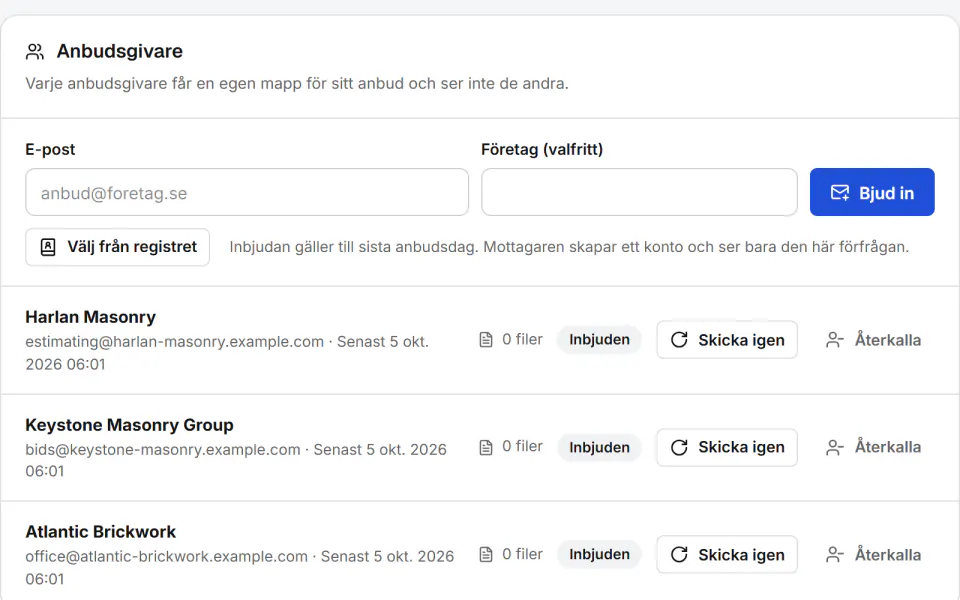Click "0 filer" in Harlan Masonry row
The height and width of the screenshot is (600, 960).
point(522,339)
